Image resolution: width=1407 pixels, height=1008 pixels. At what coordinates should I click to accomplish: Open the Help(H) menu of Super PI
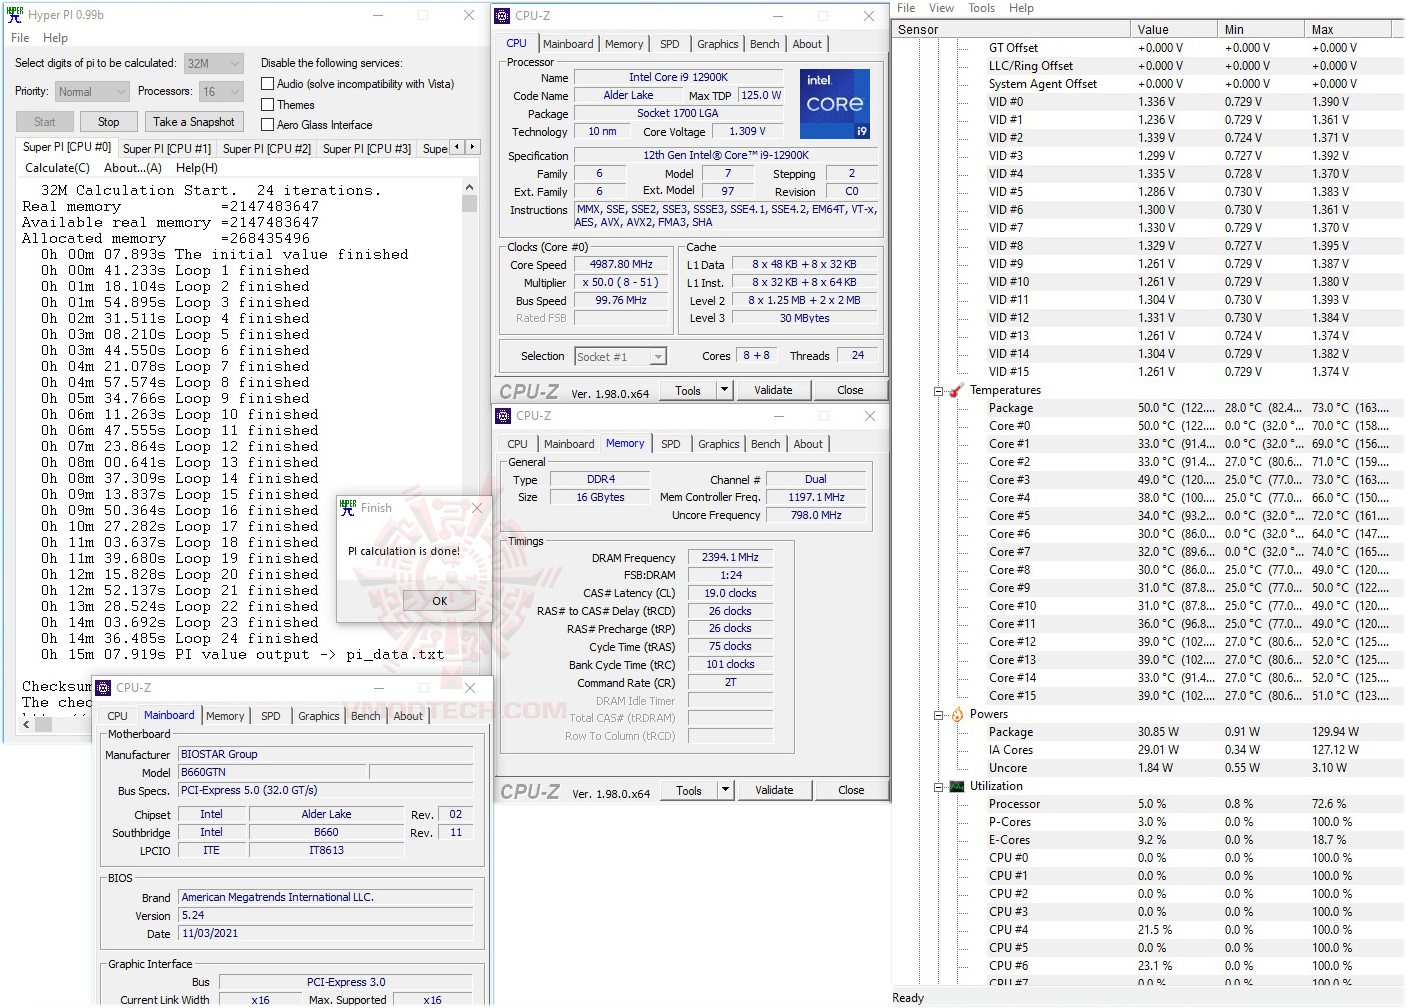197,168
